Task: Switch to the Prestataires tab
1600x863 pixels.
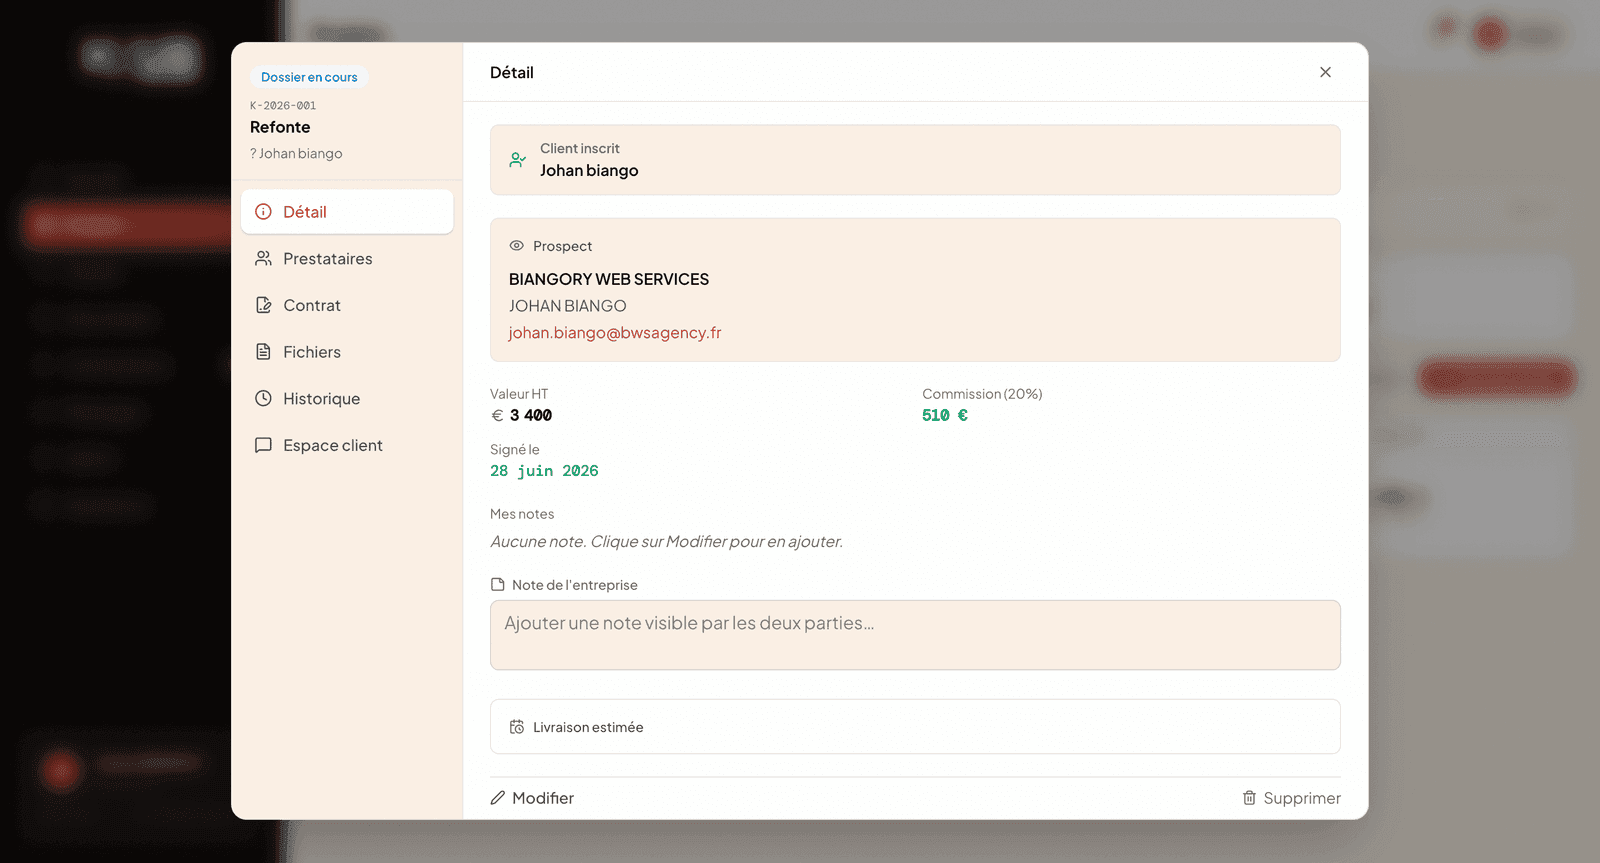Action: coord(347,259)
